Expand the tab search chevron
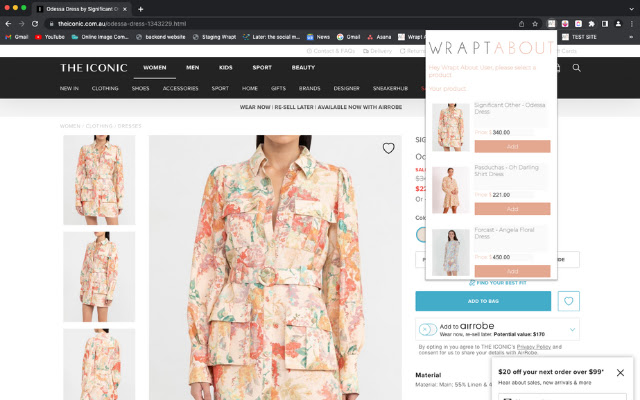 click(x=631, y=9)
